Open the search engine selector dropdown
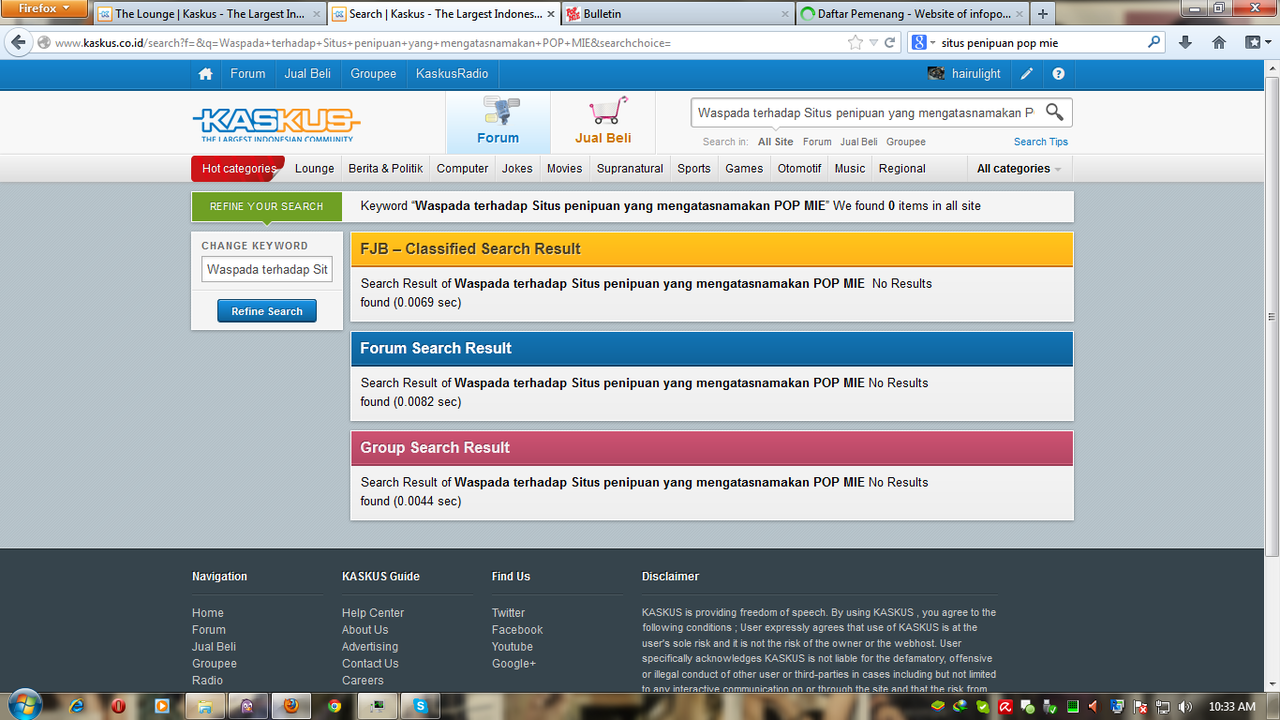The height and width of the screenshot is (720, 1280). 923,43
